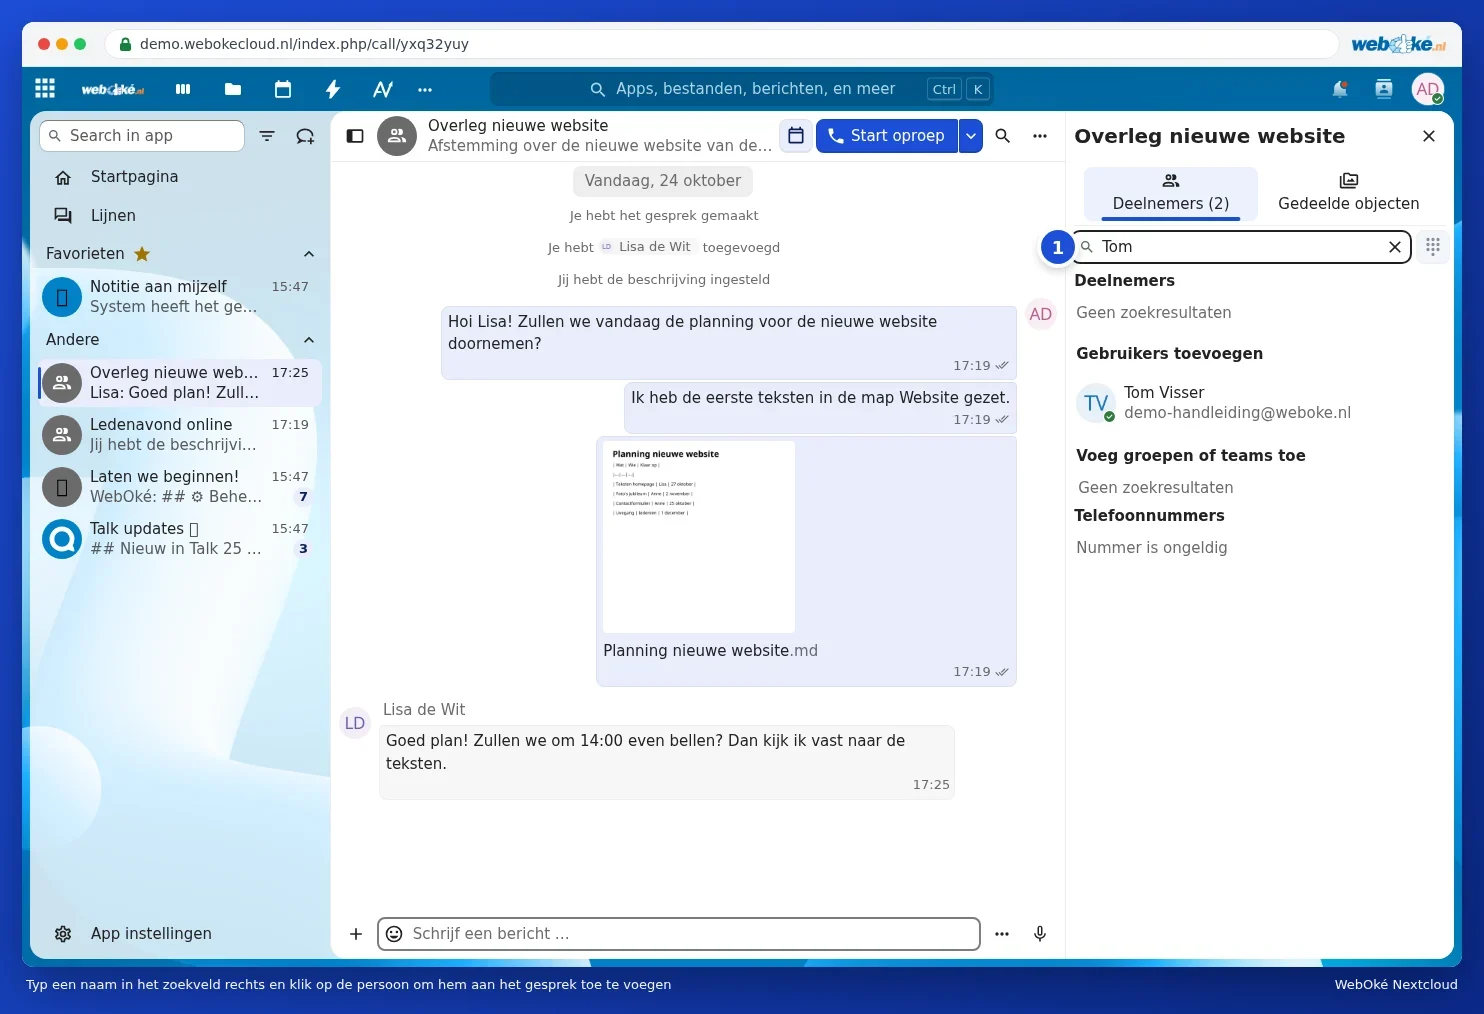Toggle the conversation list sidebar
Image resolution: width=1484 pixels, height=1014 pixels.
coord(355,136)
